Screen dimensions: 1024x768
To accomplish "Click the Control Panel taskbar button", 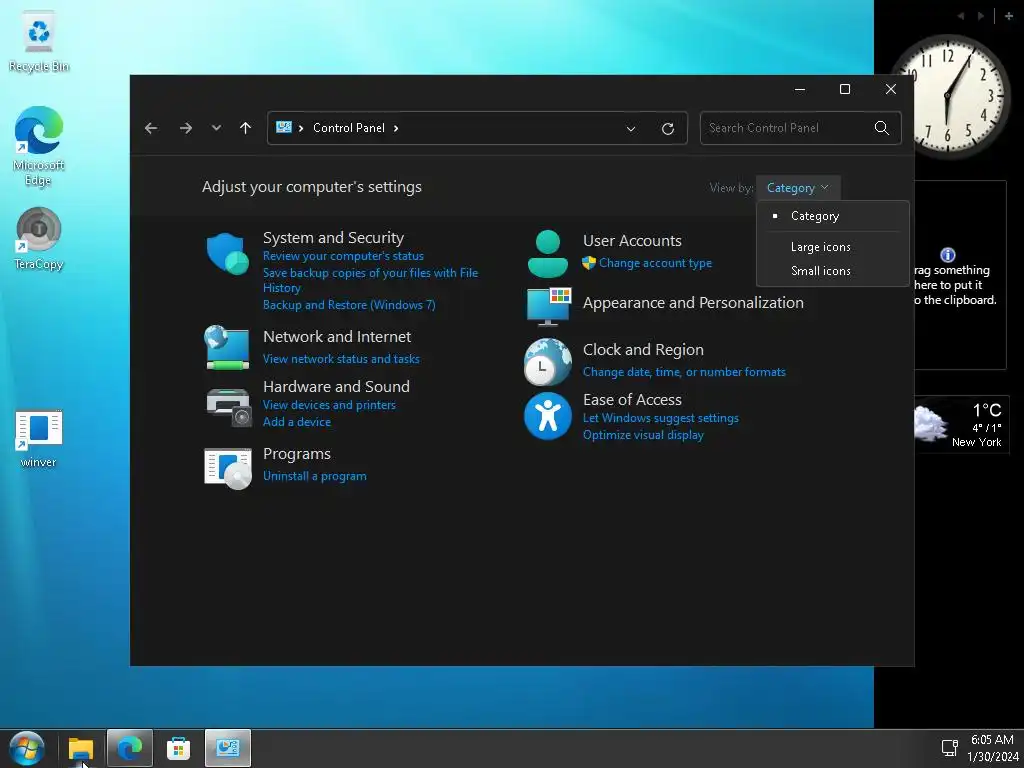I will pyautogui.click(x=228, y=748).
